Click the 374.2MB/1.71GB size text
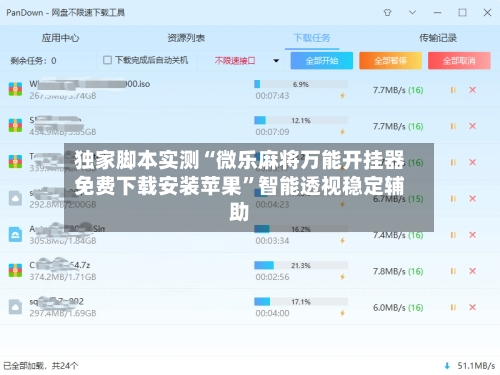Viewport: 500px width, 375px height. [63, 277]
